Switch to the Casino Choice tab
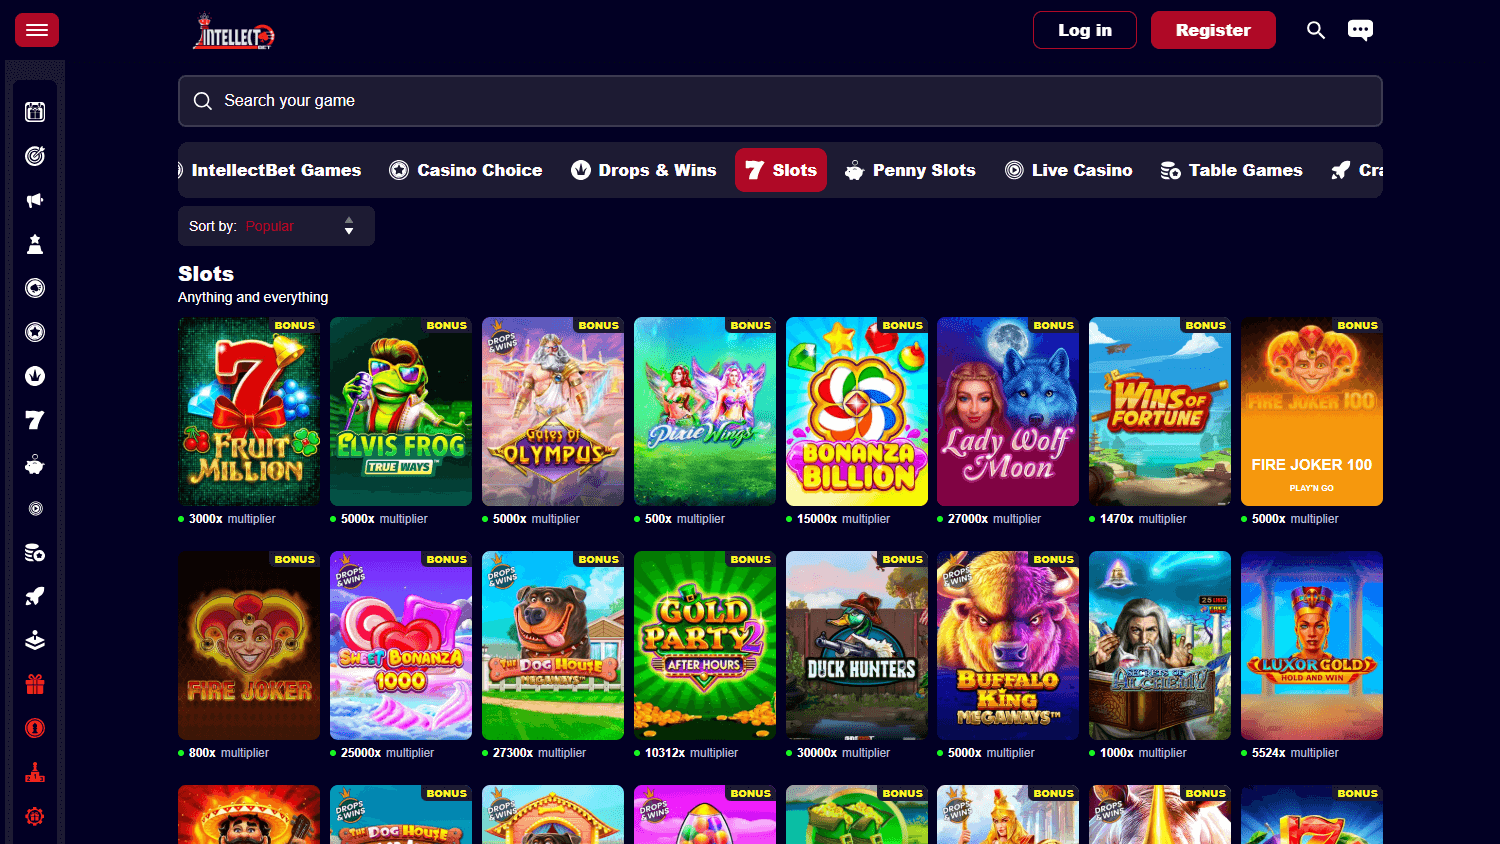Screen dimensions: 1500x844 (x=466, y=170)
